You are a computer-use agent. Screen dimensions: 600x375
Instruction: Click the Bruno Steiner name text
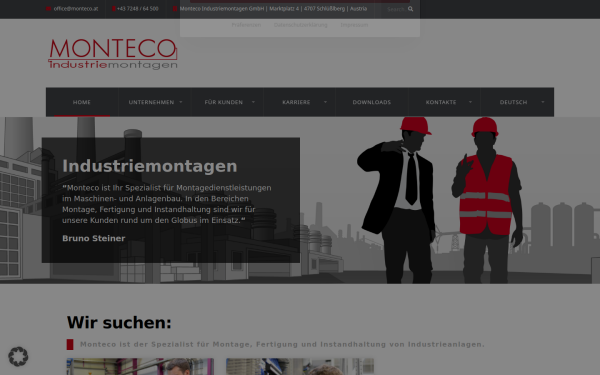pos(94,238)
